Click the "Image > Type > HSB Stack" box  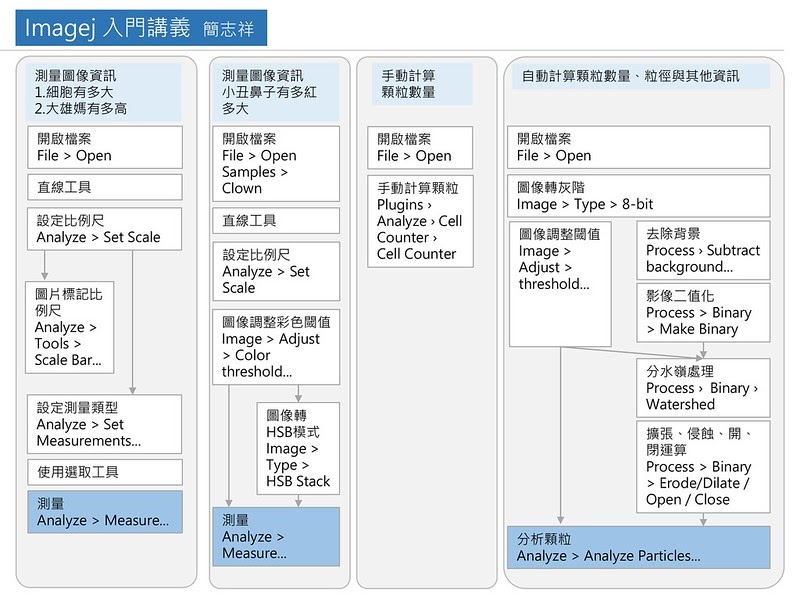click(298, 448)
